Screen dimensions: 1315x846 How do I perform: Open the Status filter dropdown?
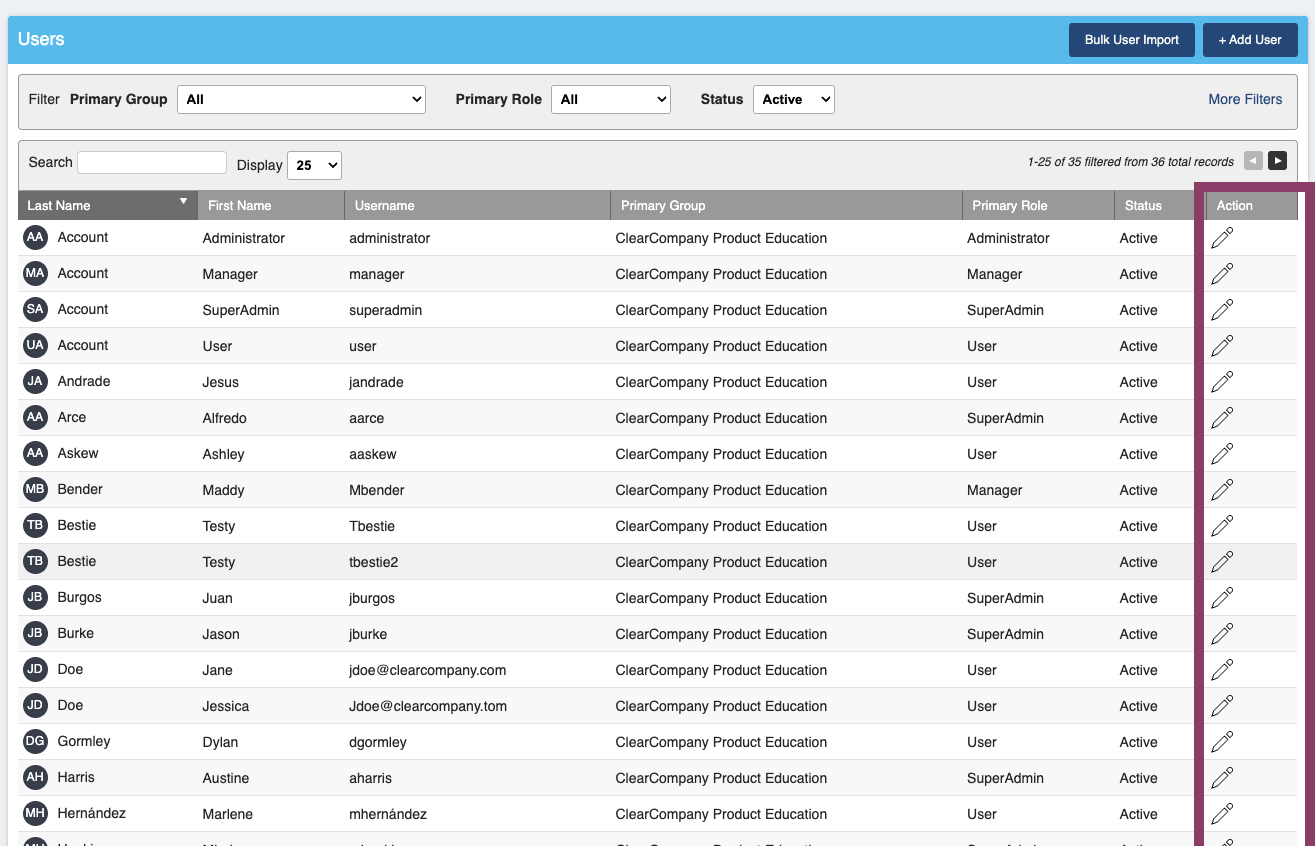pos(793,99)
